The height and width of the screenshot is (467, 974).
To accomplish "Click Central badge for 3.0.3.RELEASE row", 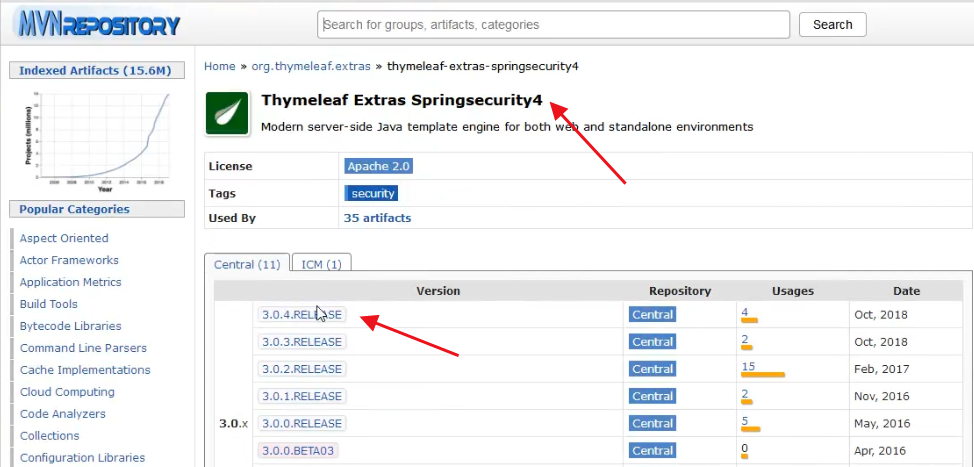I will click(x=652, y=341).
